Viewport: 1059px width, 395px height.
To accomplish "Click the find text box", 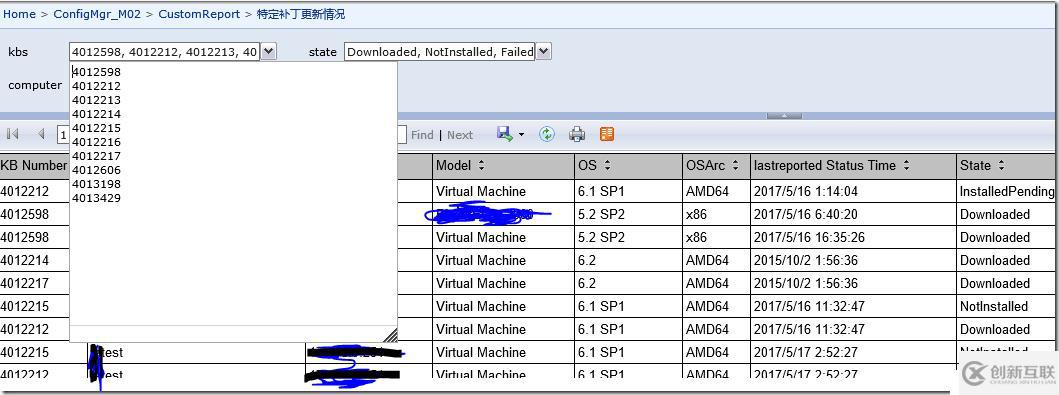I will (401, 134).
